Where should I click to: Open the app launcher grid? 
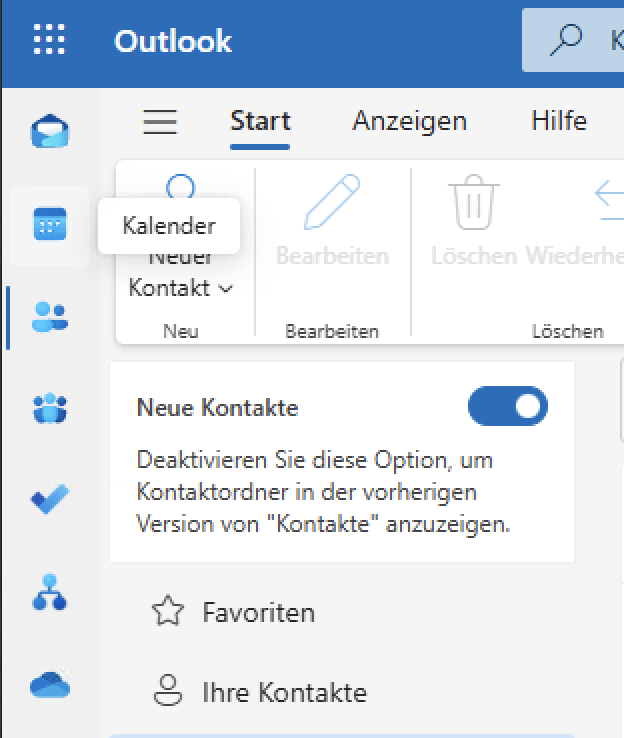pos(49,40)
